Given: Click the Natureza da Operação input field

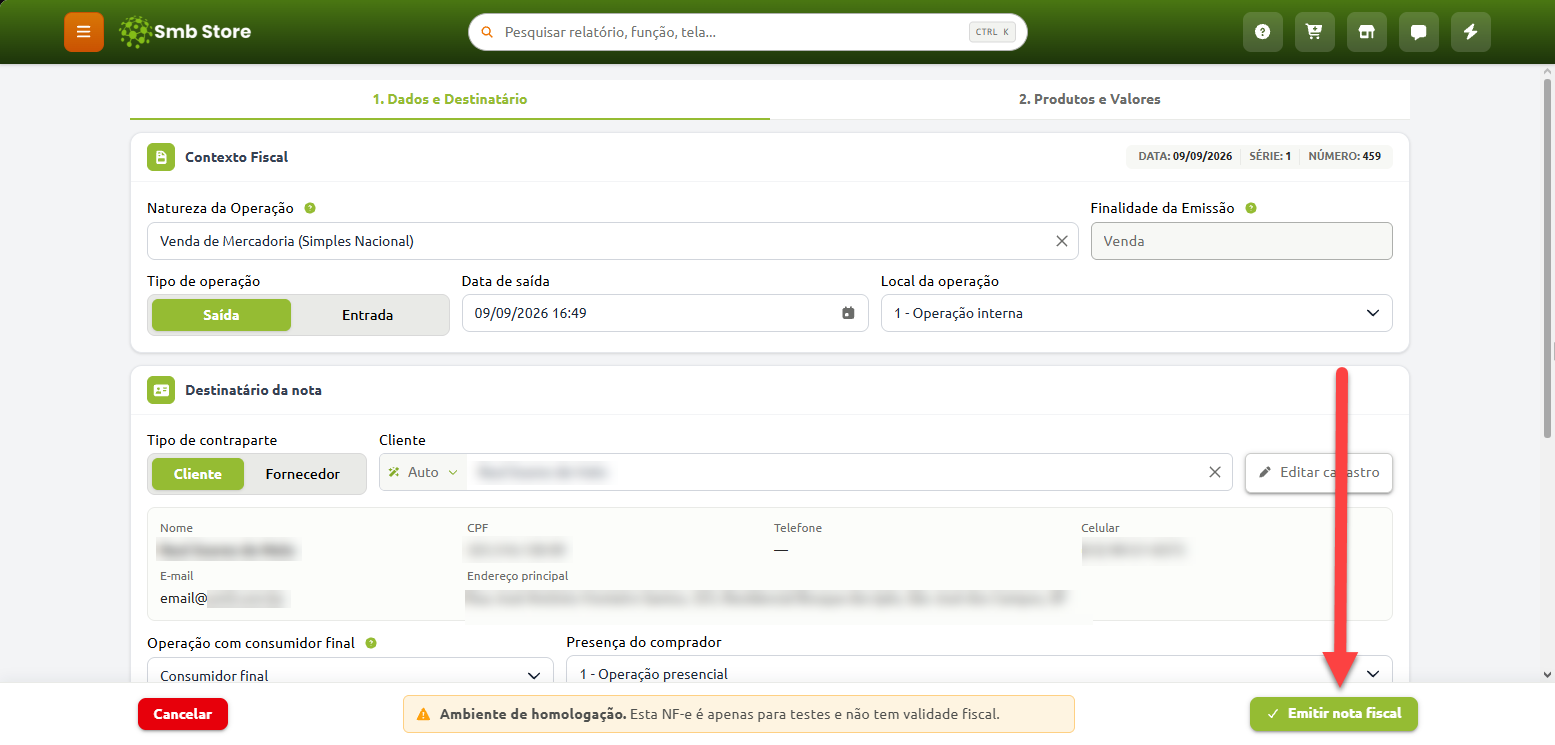Looking at the screenshot, I should point(612,241).
